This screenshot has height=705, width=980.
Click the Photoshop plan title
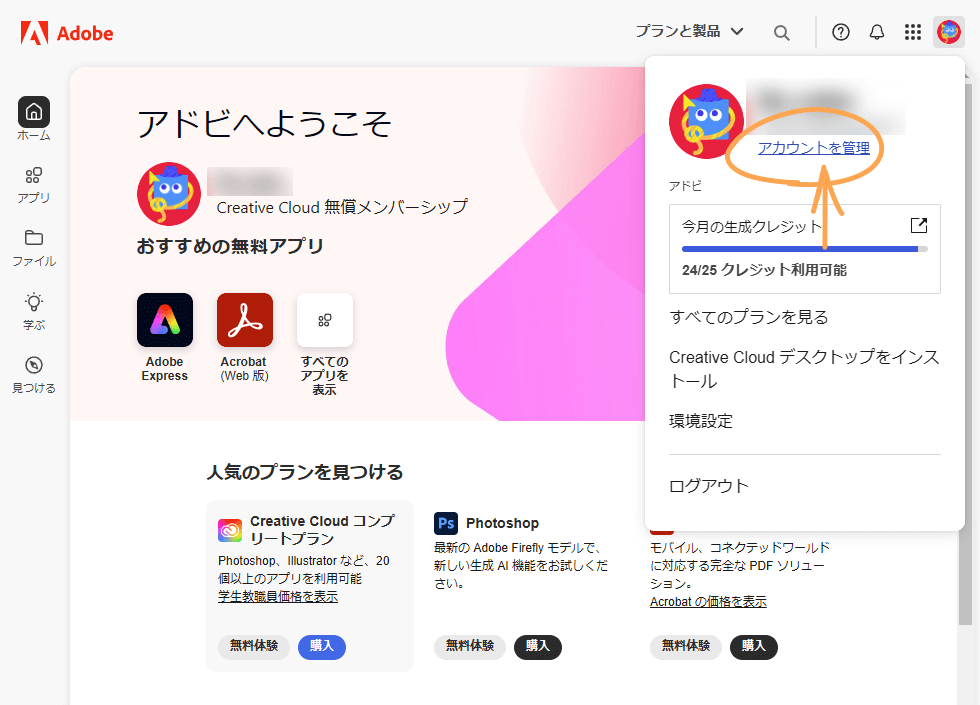[502, 523]
